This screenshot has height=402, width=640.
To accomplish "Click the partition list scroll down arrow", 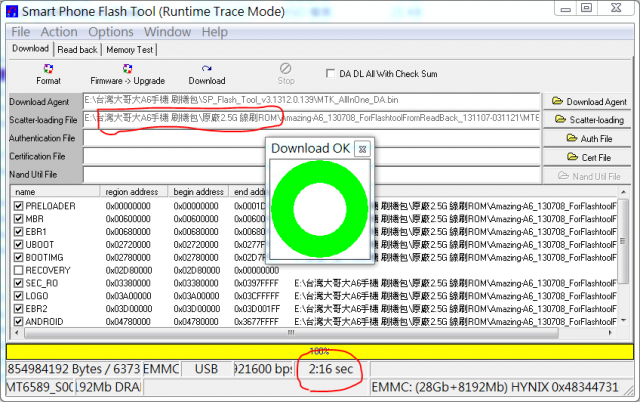I will point(623,321).
